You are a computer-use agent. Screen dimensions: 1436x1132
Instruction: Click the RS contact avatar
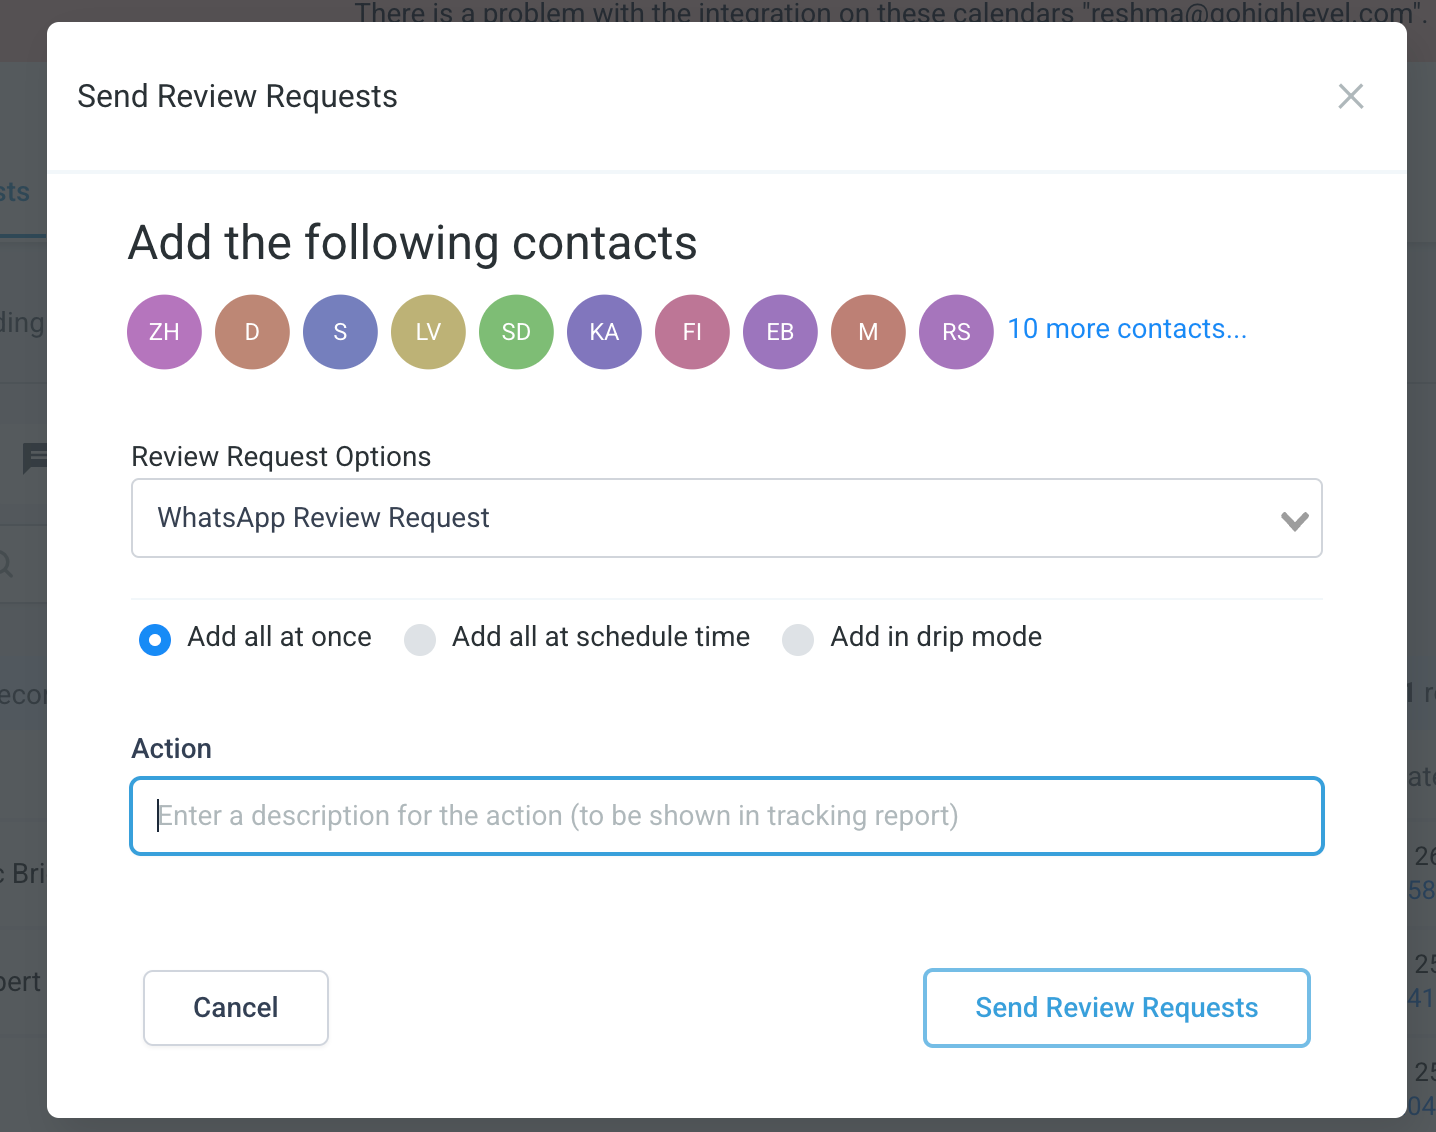click(x=956, y=332)
